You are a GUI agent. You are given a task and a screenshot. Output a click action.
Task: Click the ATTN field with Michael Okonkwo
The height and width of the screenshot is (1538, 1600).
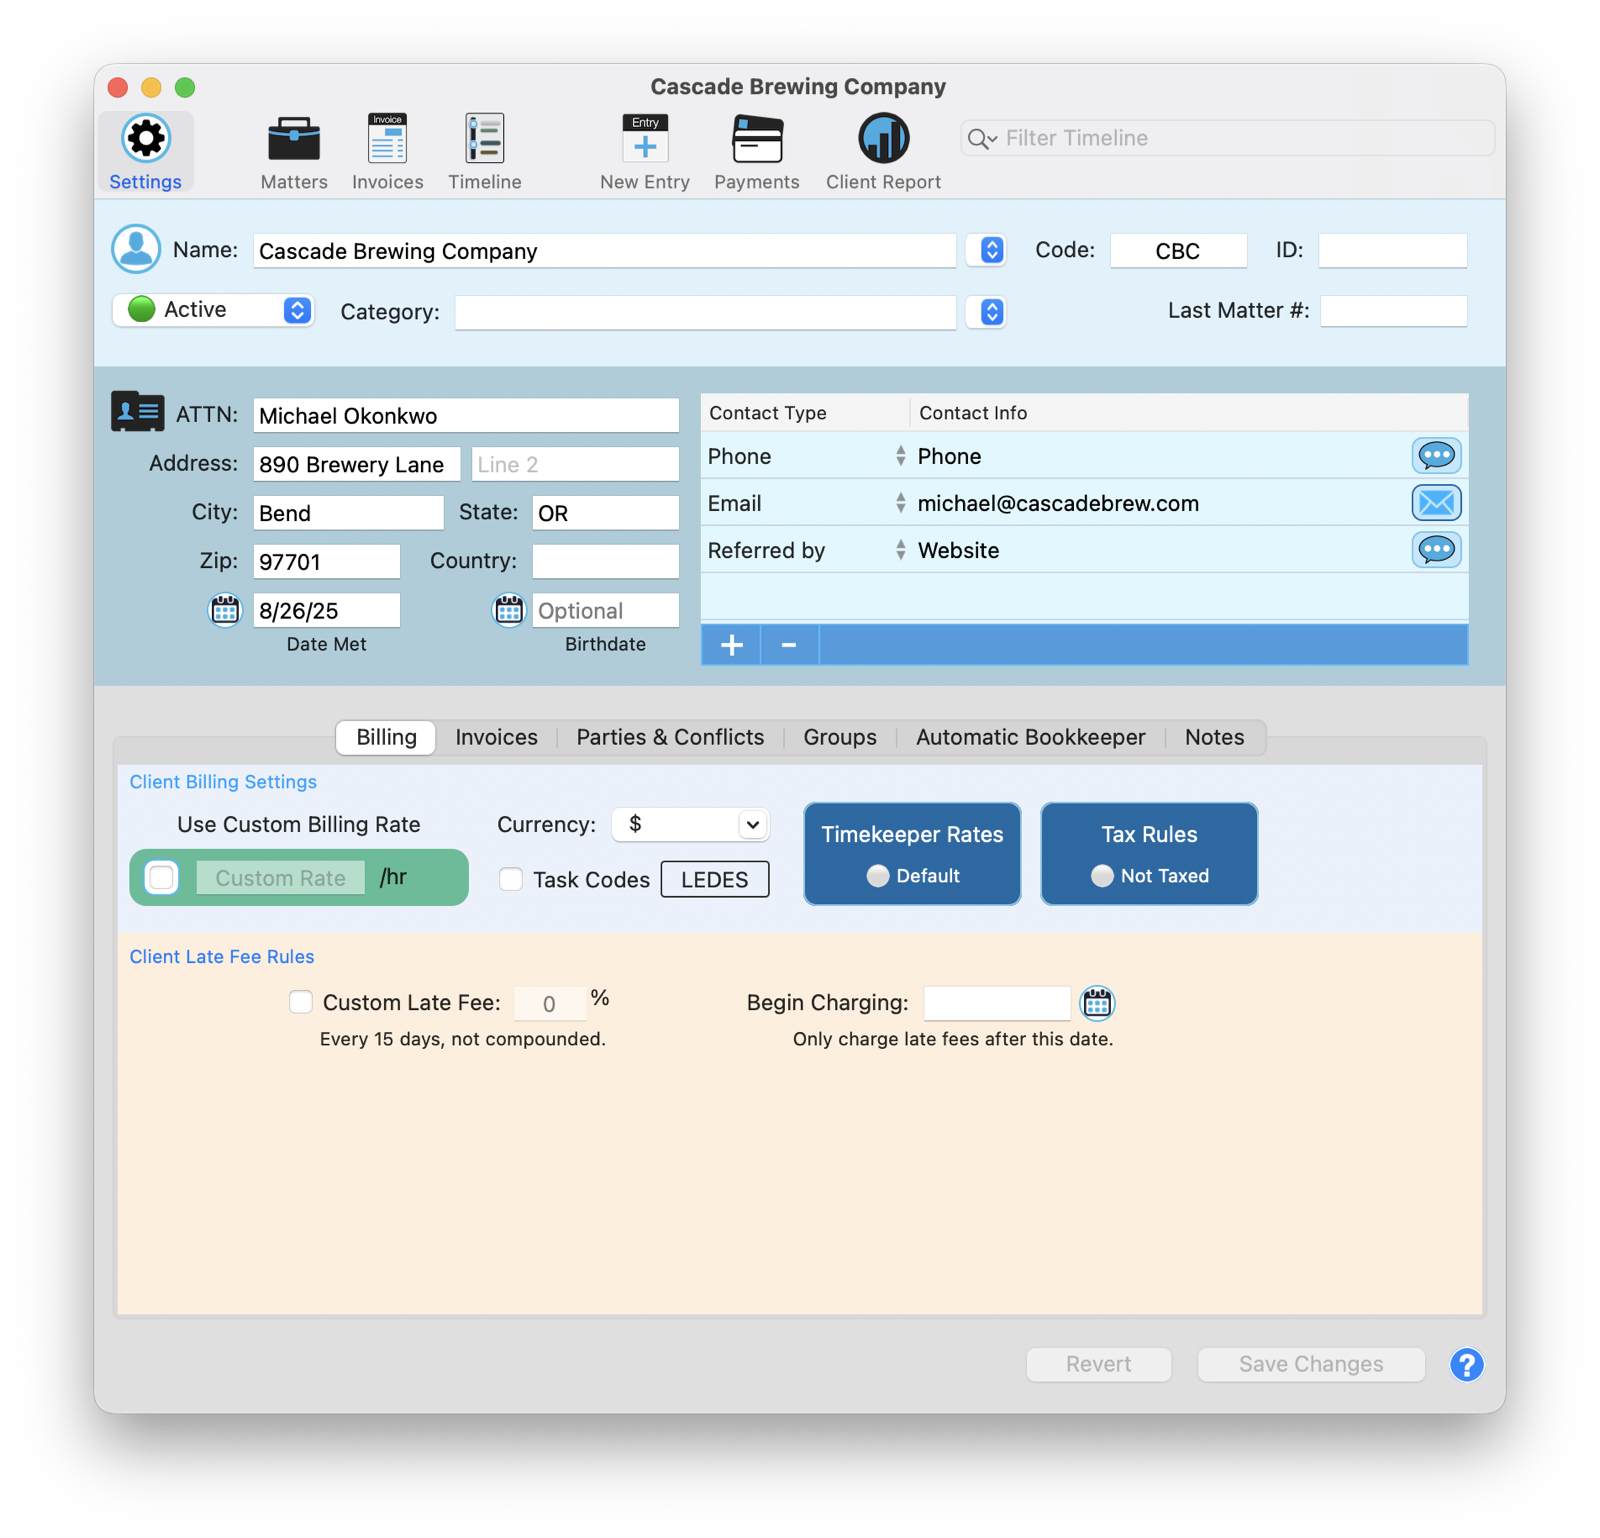(466, 416)
